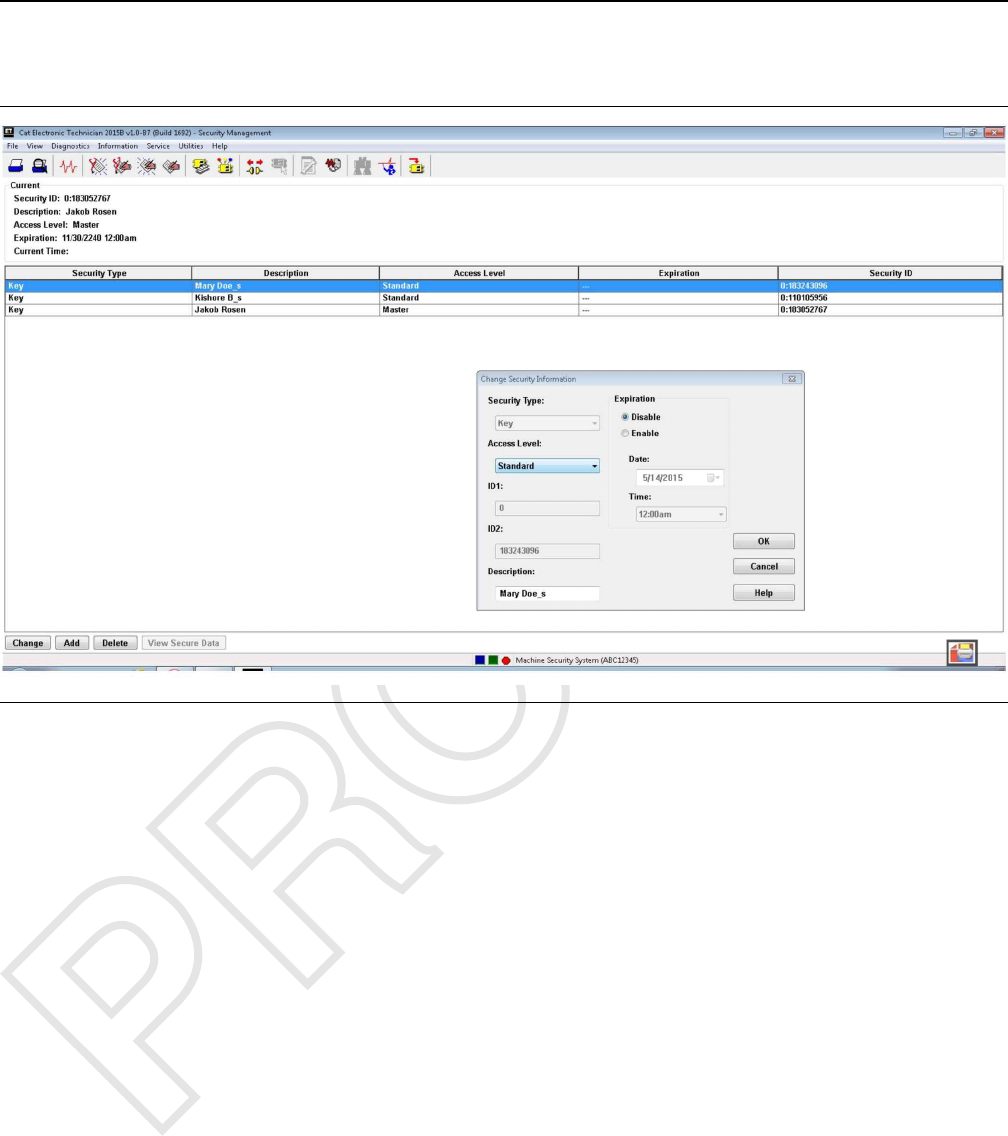
Task: Click the green square status indicator
Action: (x=493, y=660)
